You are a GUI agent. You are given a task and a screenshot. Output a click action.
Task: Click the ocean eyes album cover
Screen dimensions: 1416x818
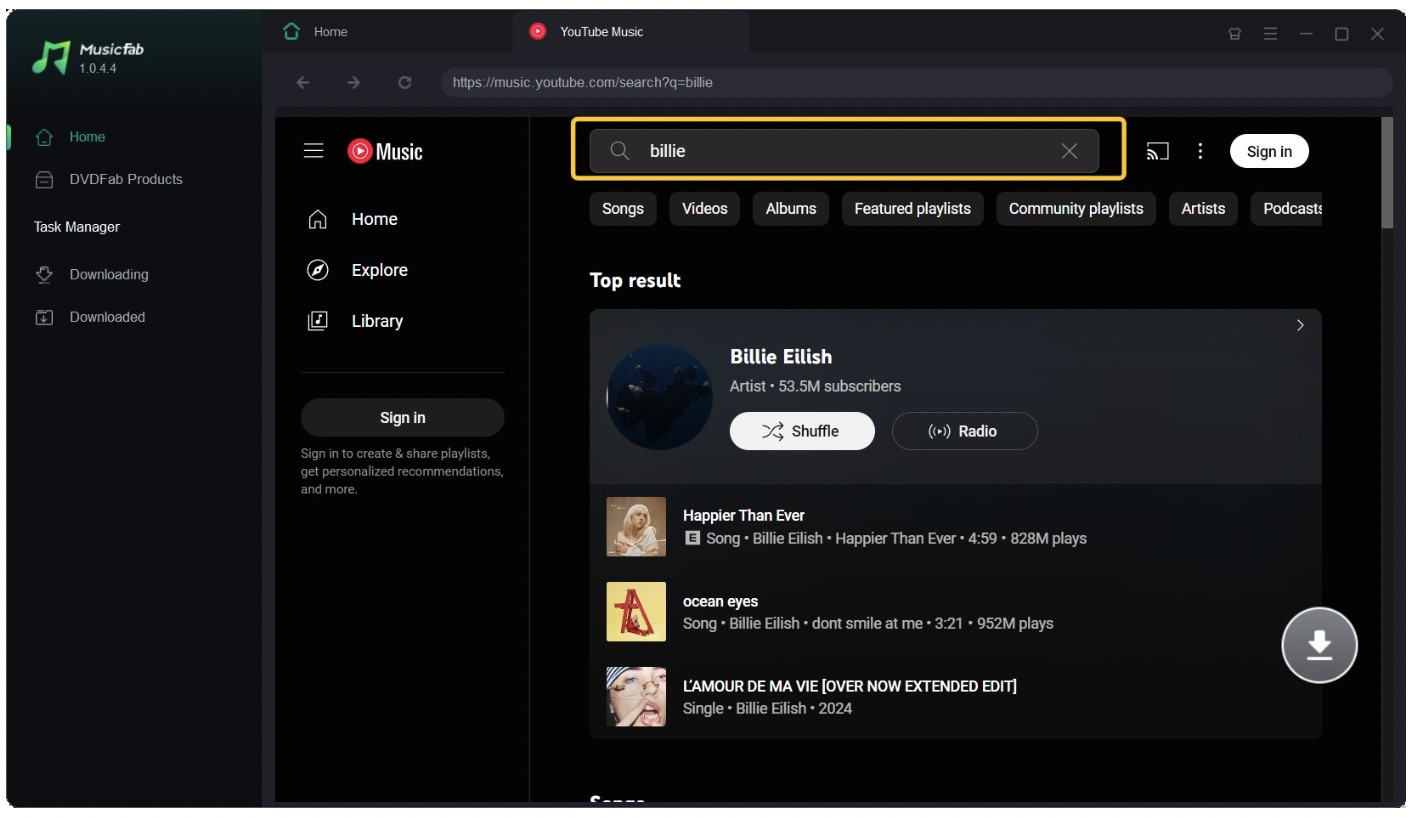(636, 612)
